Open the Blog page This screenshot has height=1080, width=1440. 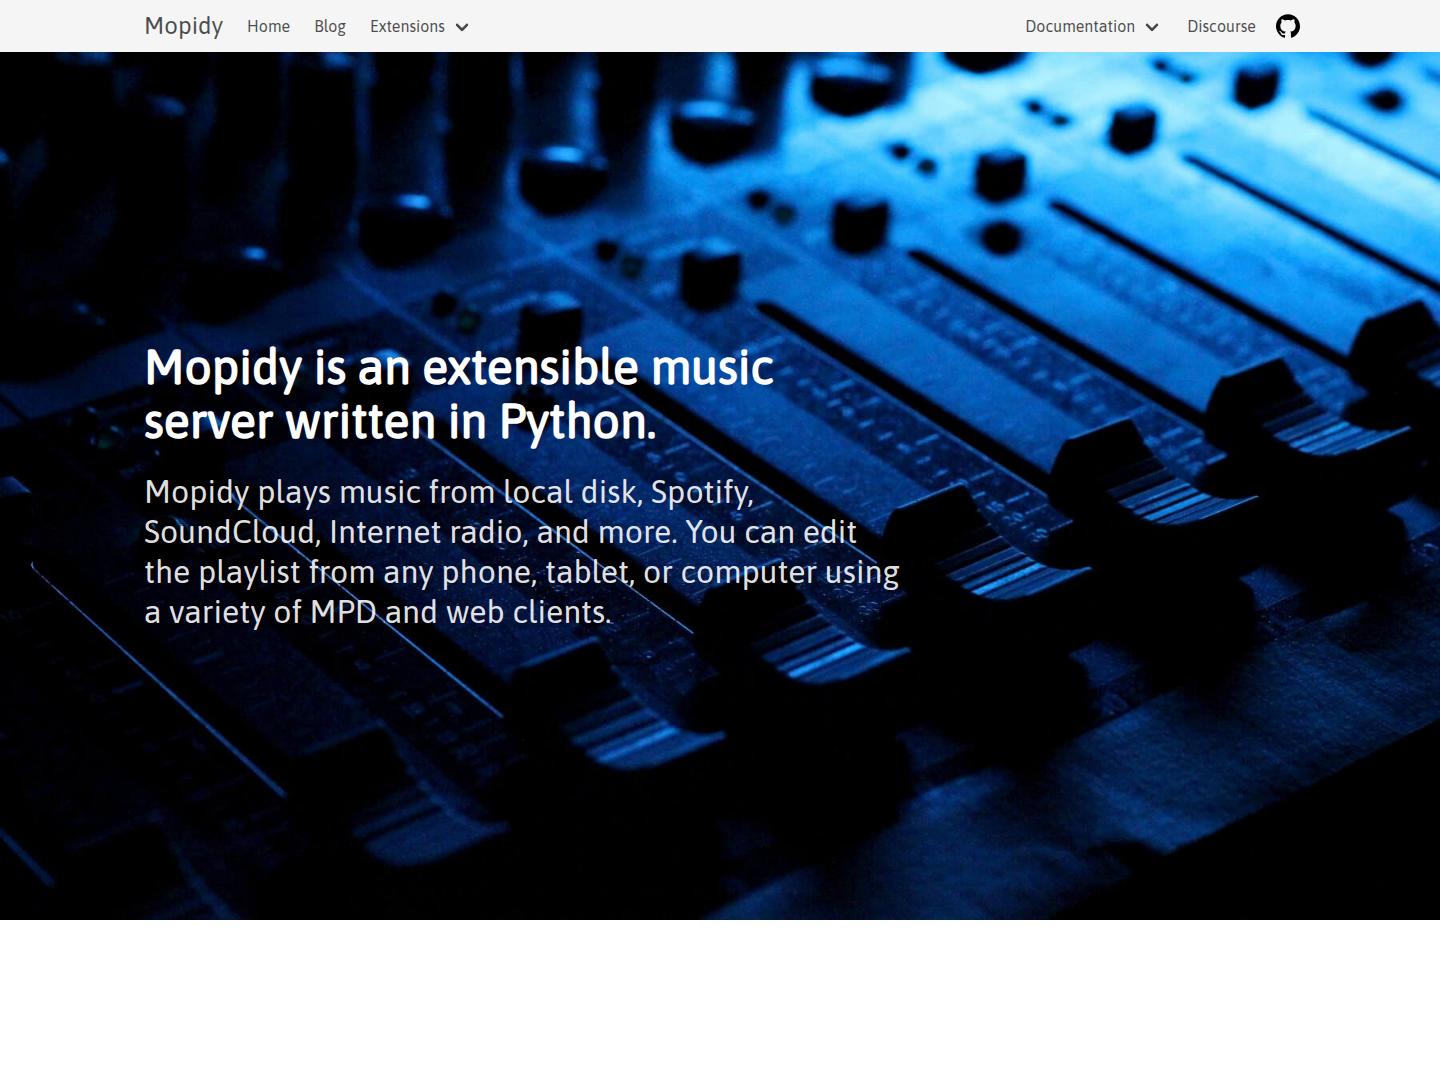pos(330,26)
